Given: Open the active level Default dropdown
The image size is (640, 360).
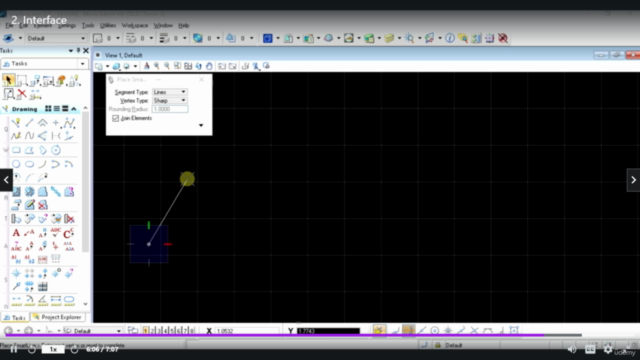Looking at the screenshot, I should (56, 38).
